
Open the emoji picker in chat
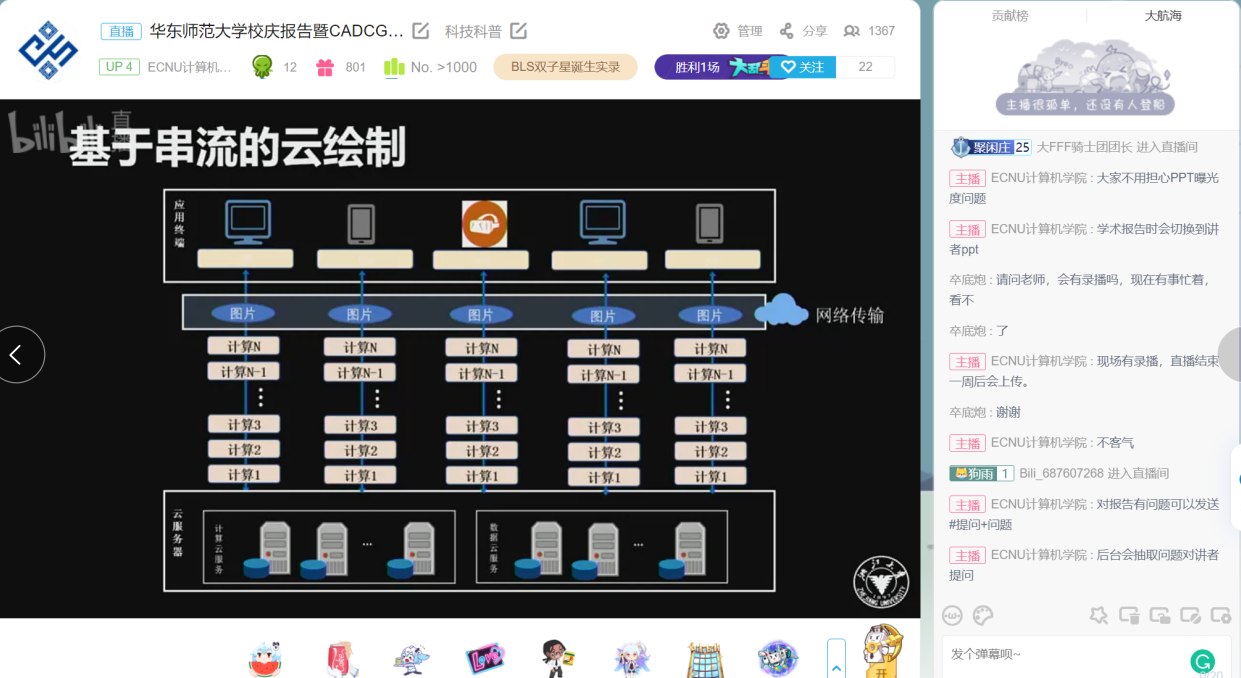952,615
